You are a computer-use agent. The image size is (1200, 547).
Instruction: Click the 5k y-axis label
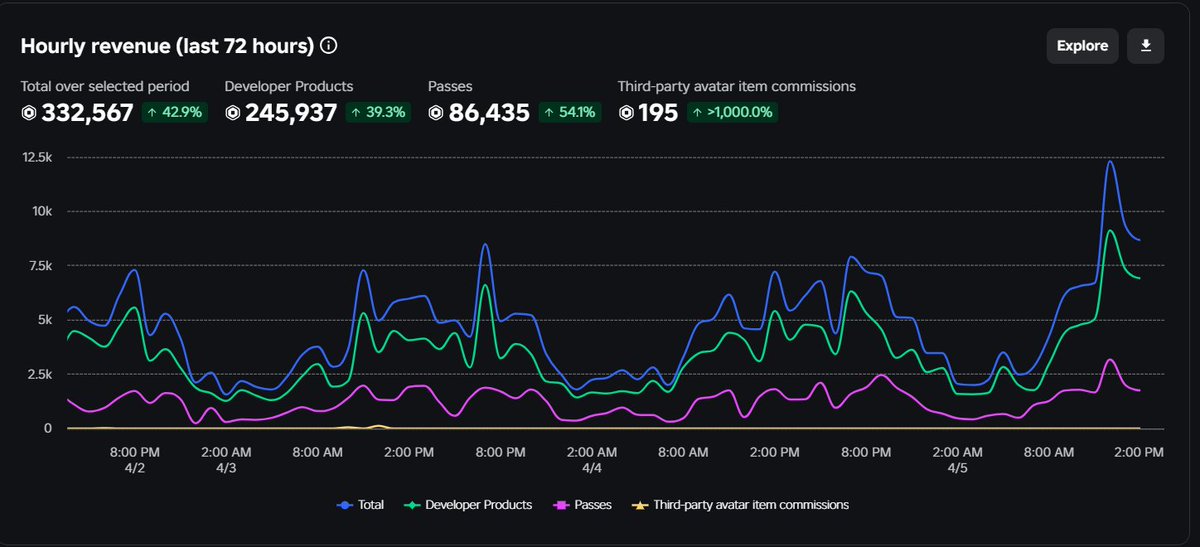[x=44, y=320]
